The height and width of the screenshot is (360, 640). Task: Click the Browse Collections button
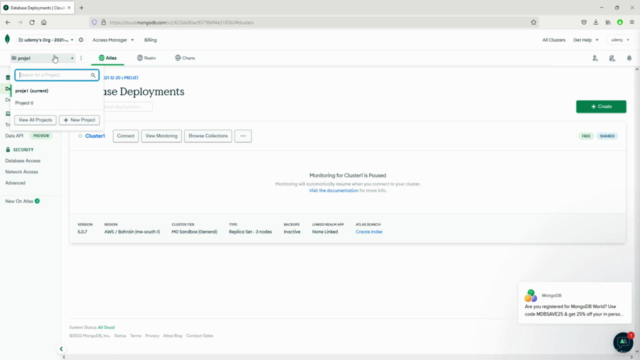[x=208, y=136]
